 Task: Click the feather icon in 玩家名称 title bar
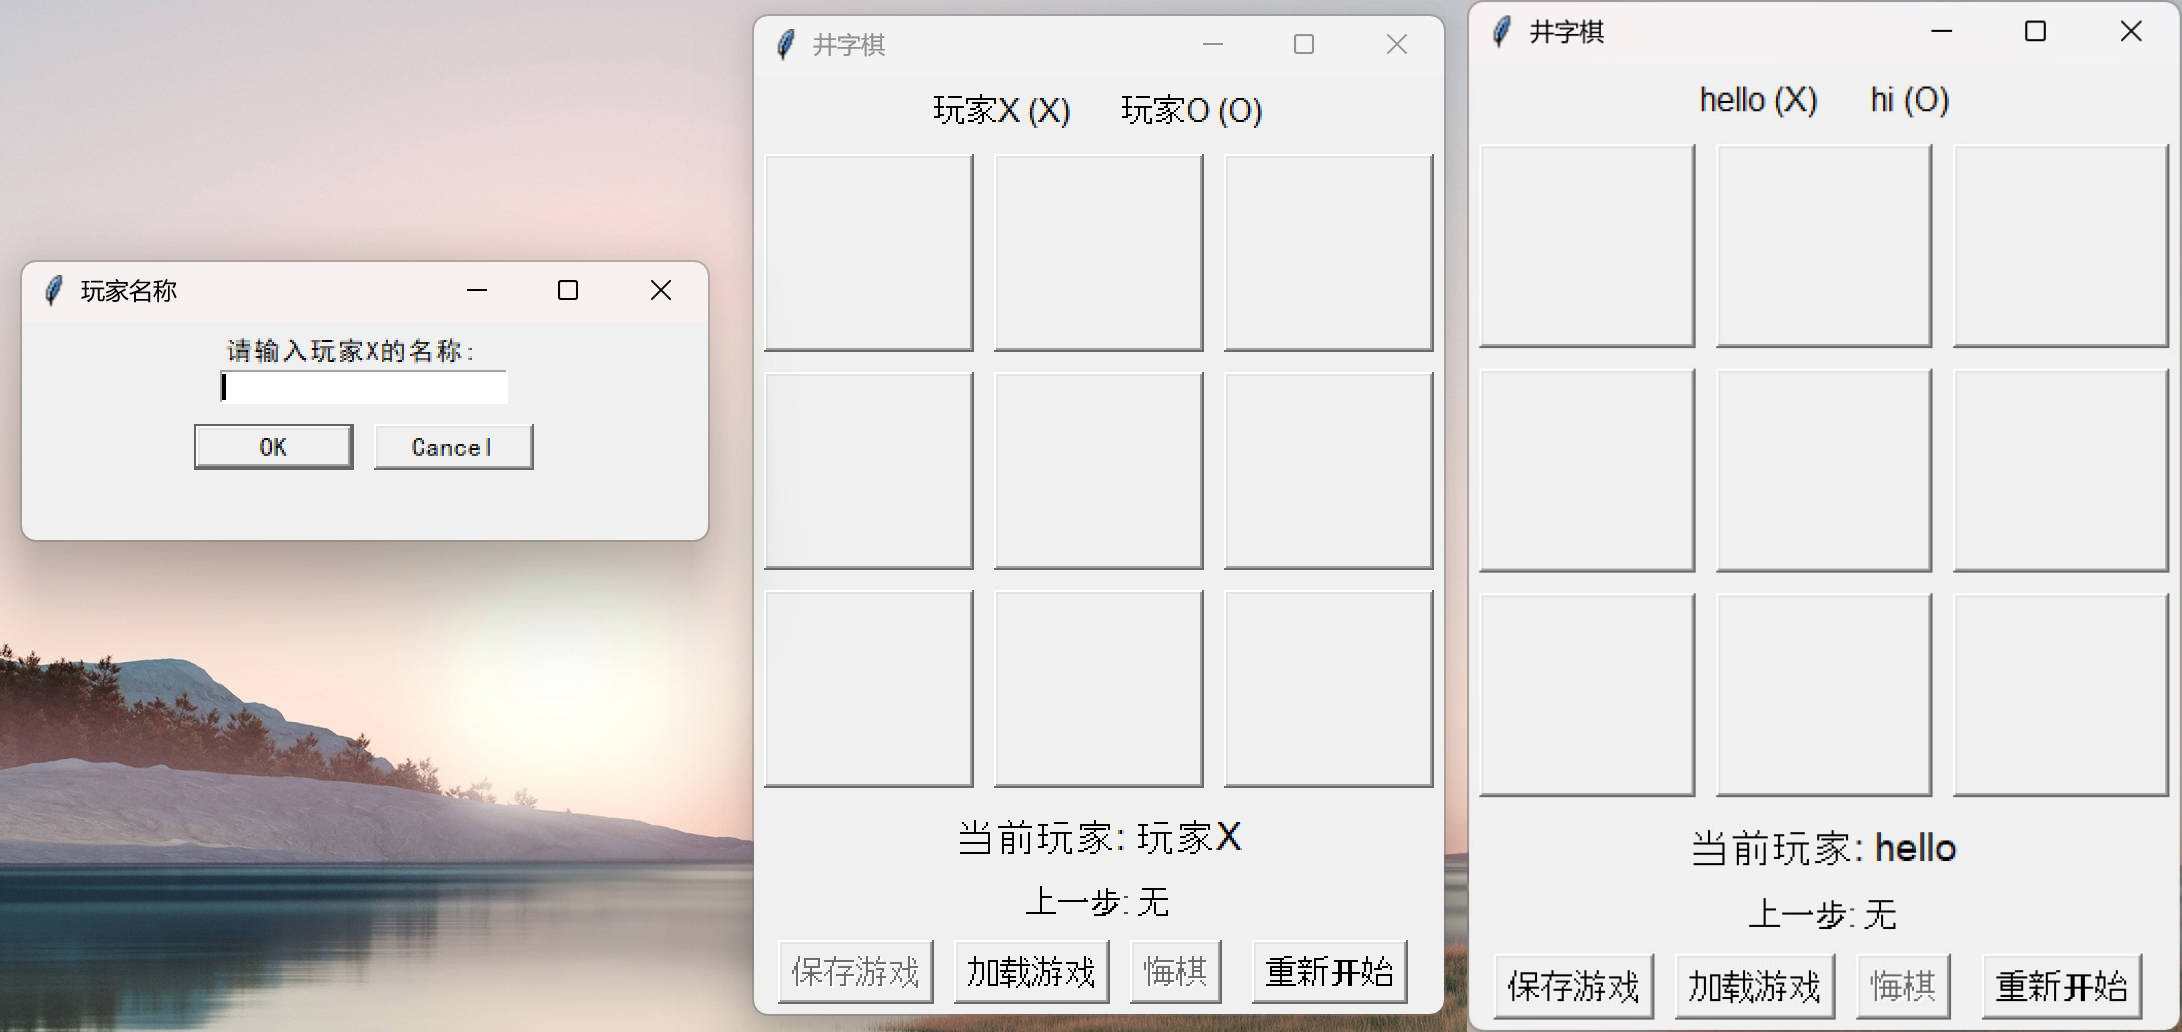54,291
